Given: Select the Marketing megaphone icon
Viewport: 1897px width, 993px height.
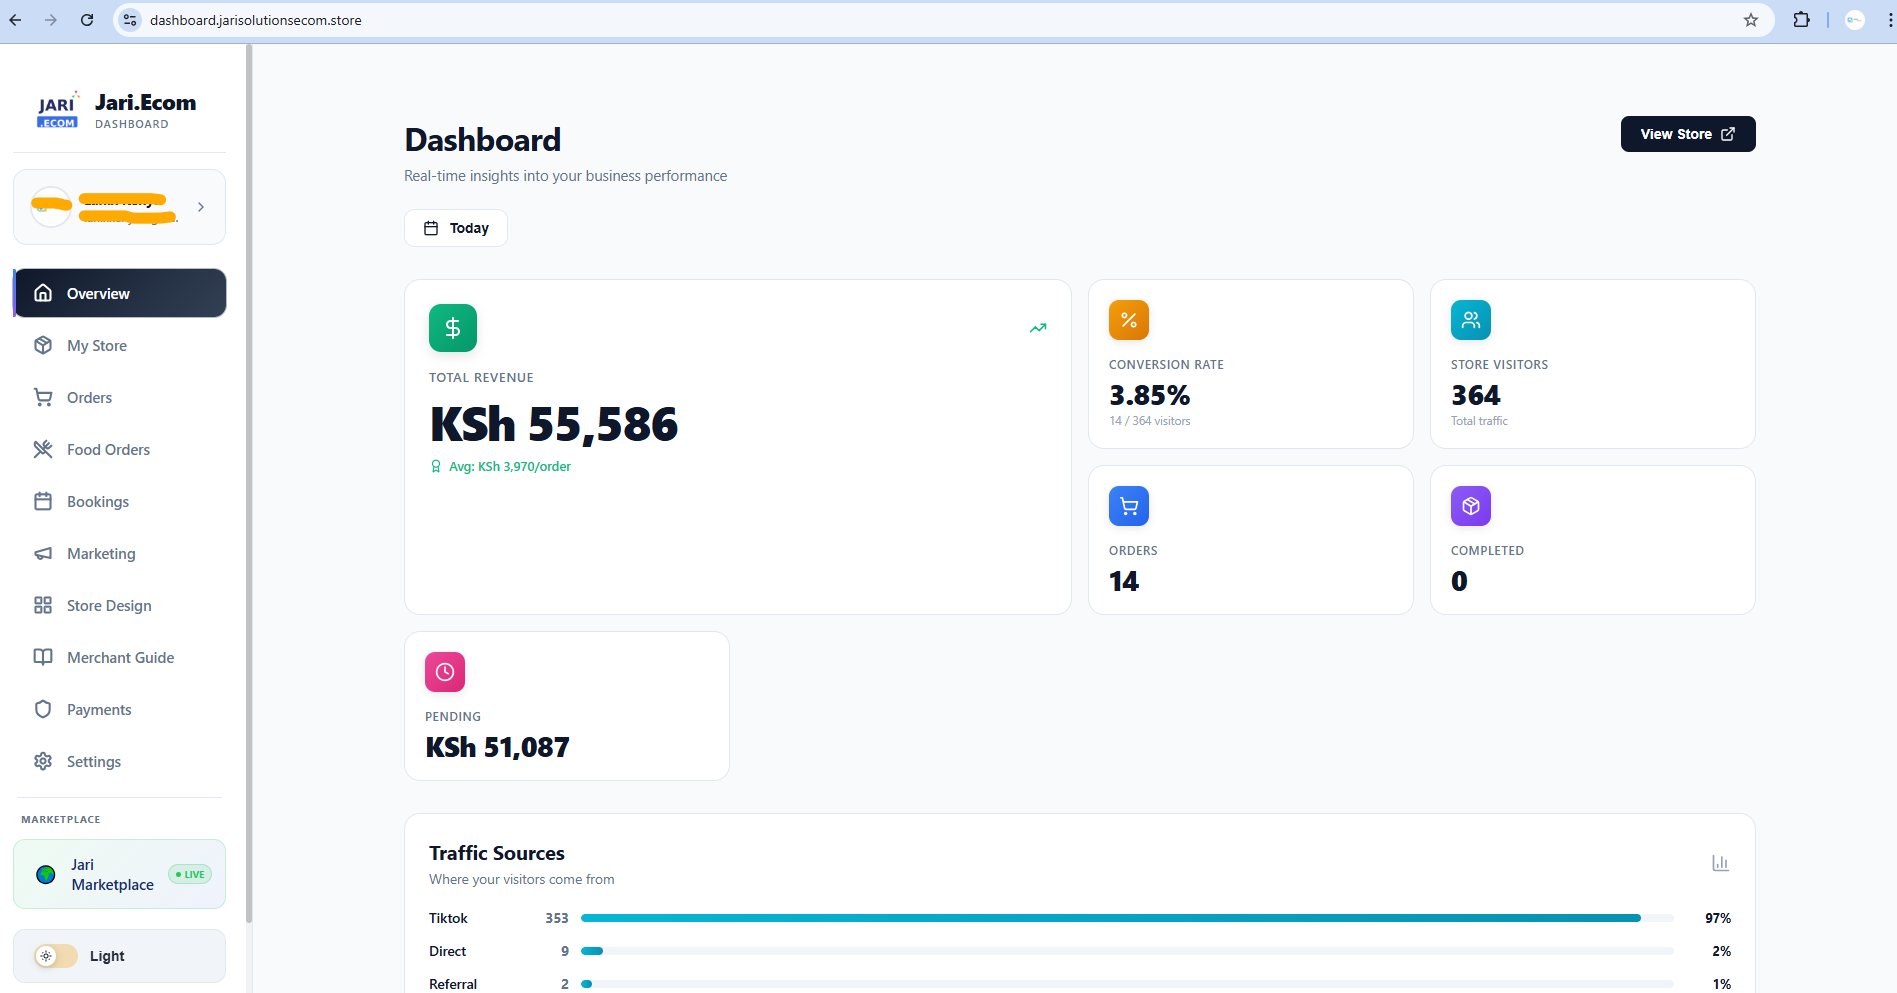Looking at the screenshot, I should click(x=43, y=553).
